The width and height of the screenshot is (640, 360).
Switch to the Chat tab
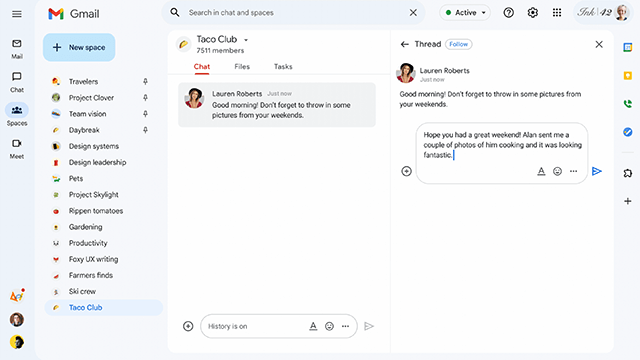[202, 67]
